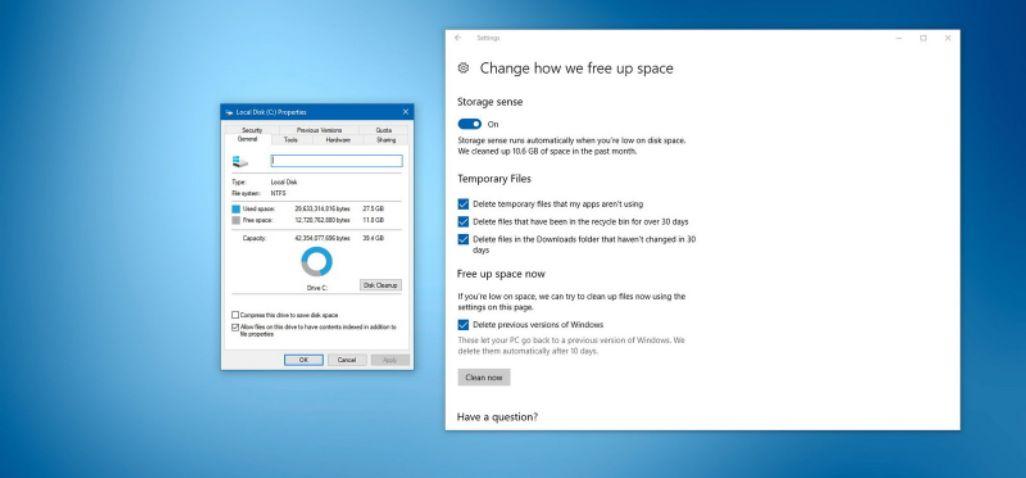Switch to the Sharing tab
1026x478 pixels.
[x=386, y=140]
